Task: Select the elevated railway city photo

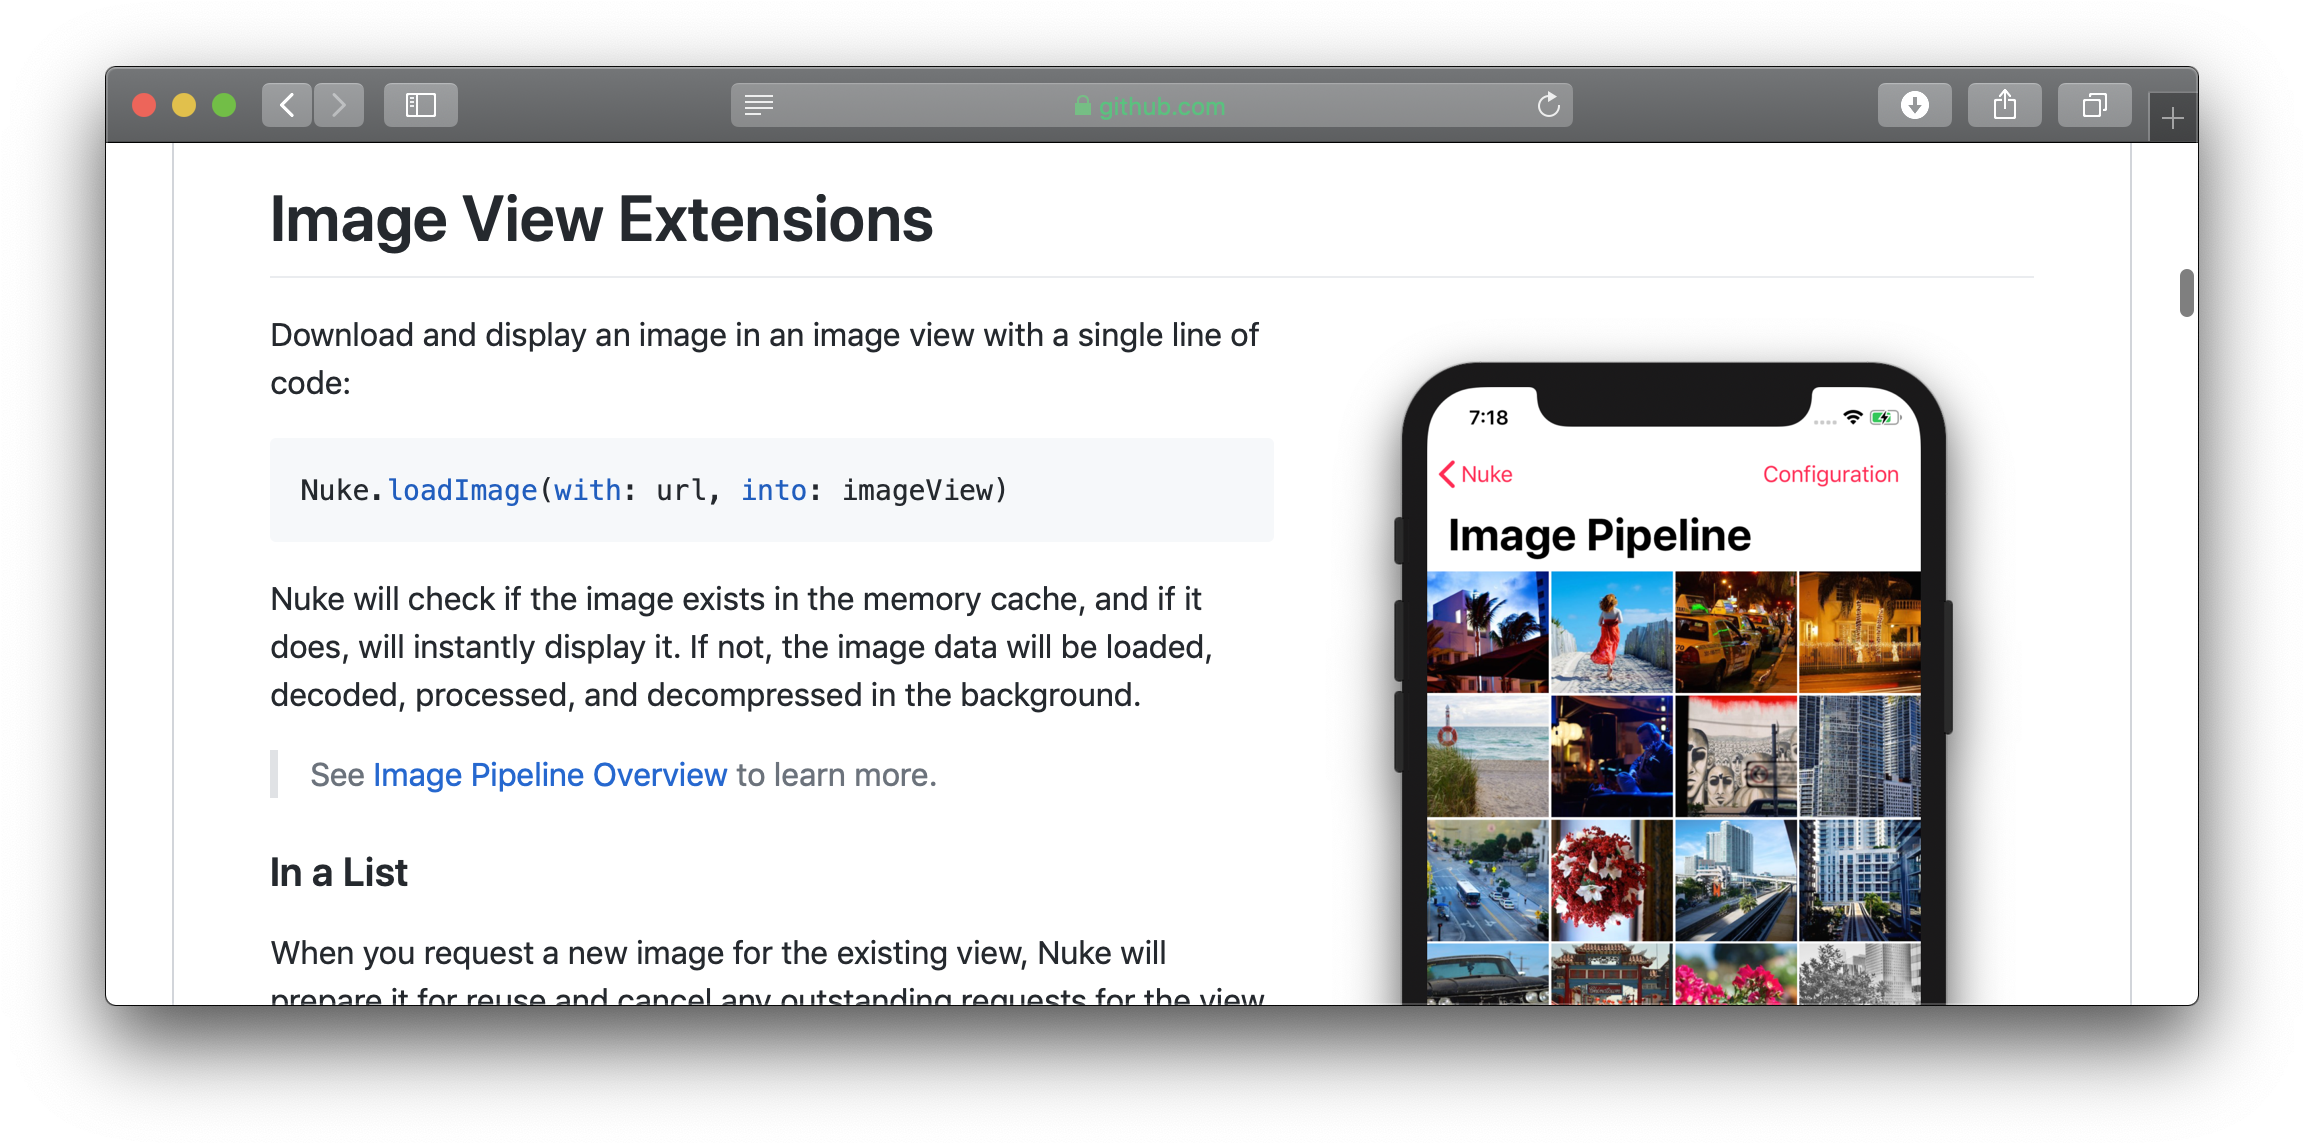Action: [x=1735, y=880]
